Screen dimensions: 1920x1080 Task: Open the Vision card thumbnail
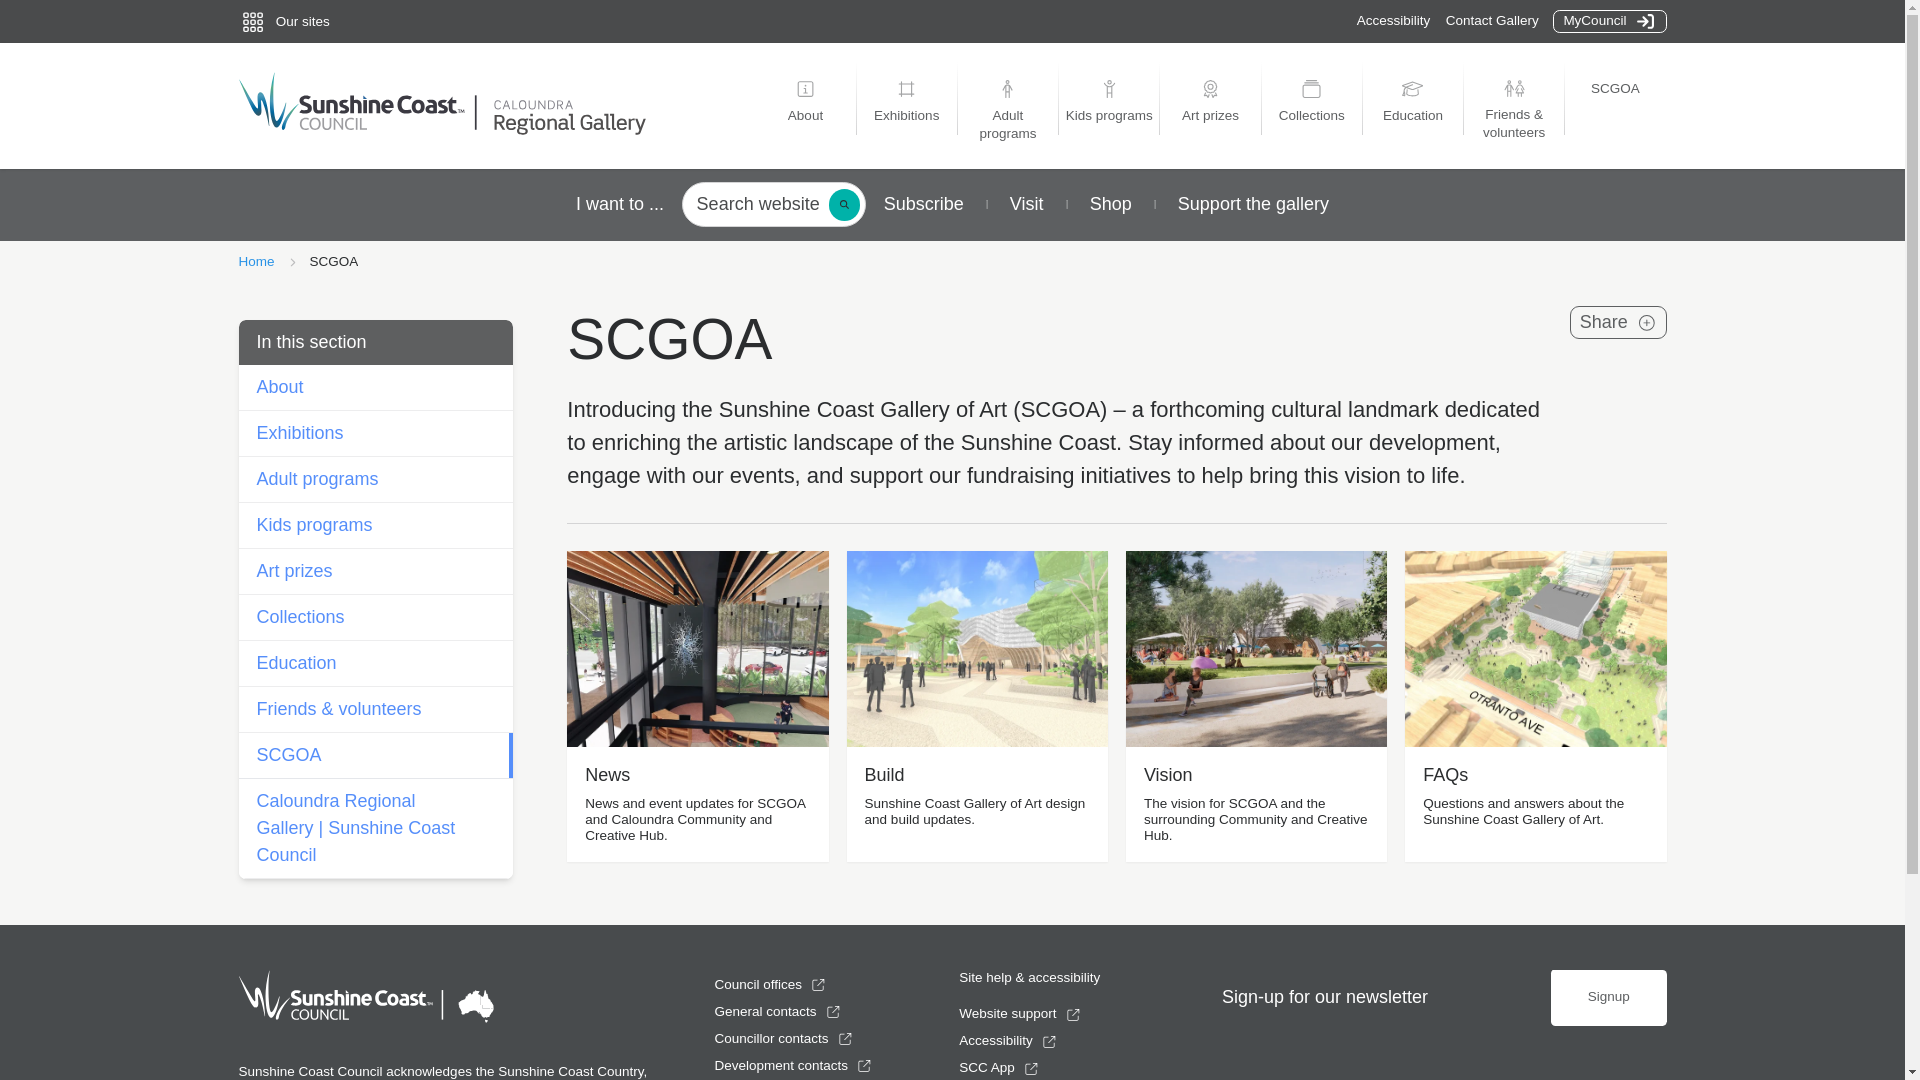pos(1256,649)
